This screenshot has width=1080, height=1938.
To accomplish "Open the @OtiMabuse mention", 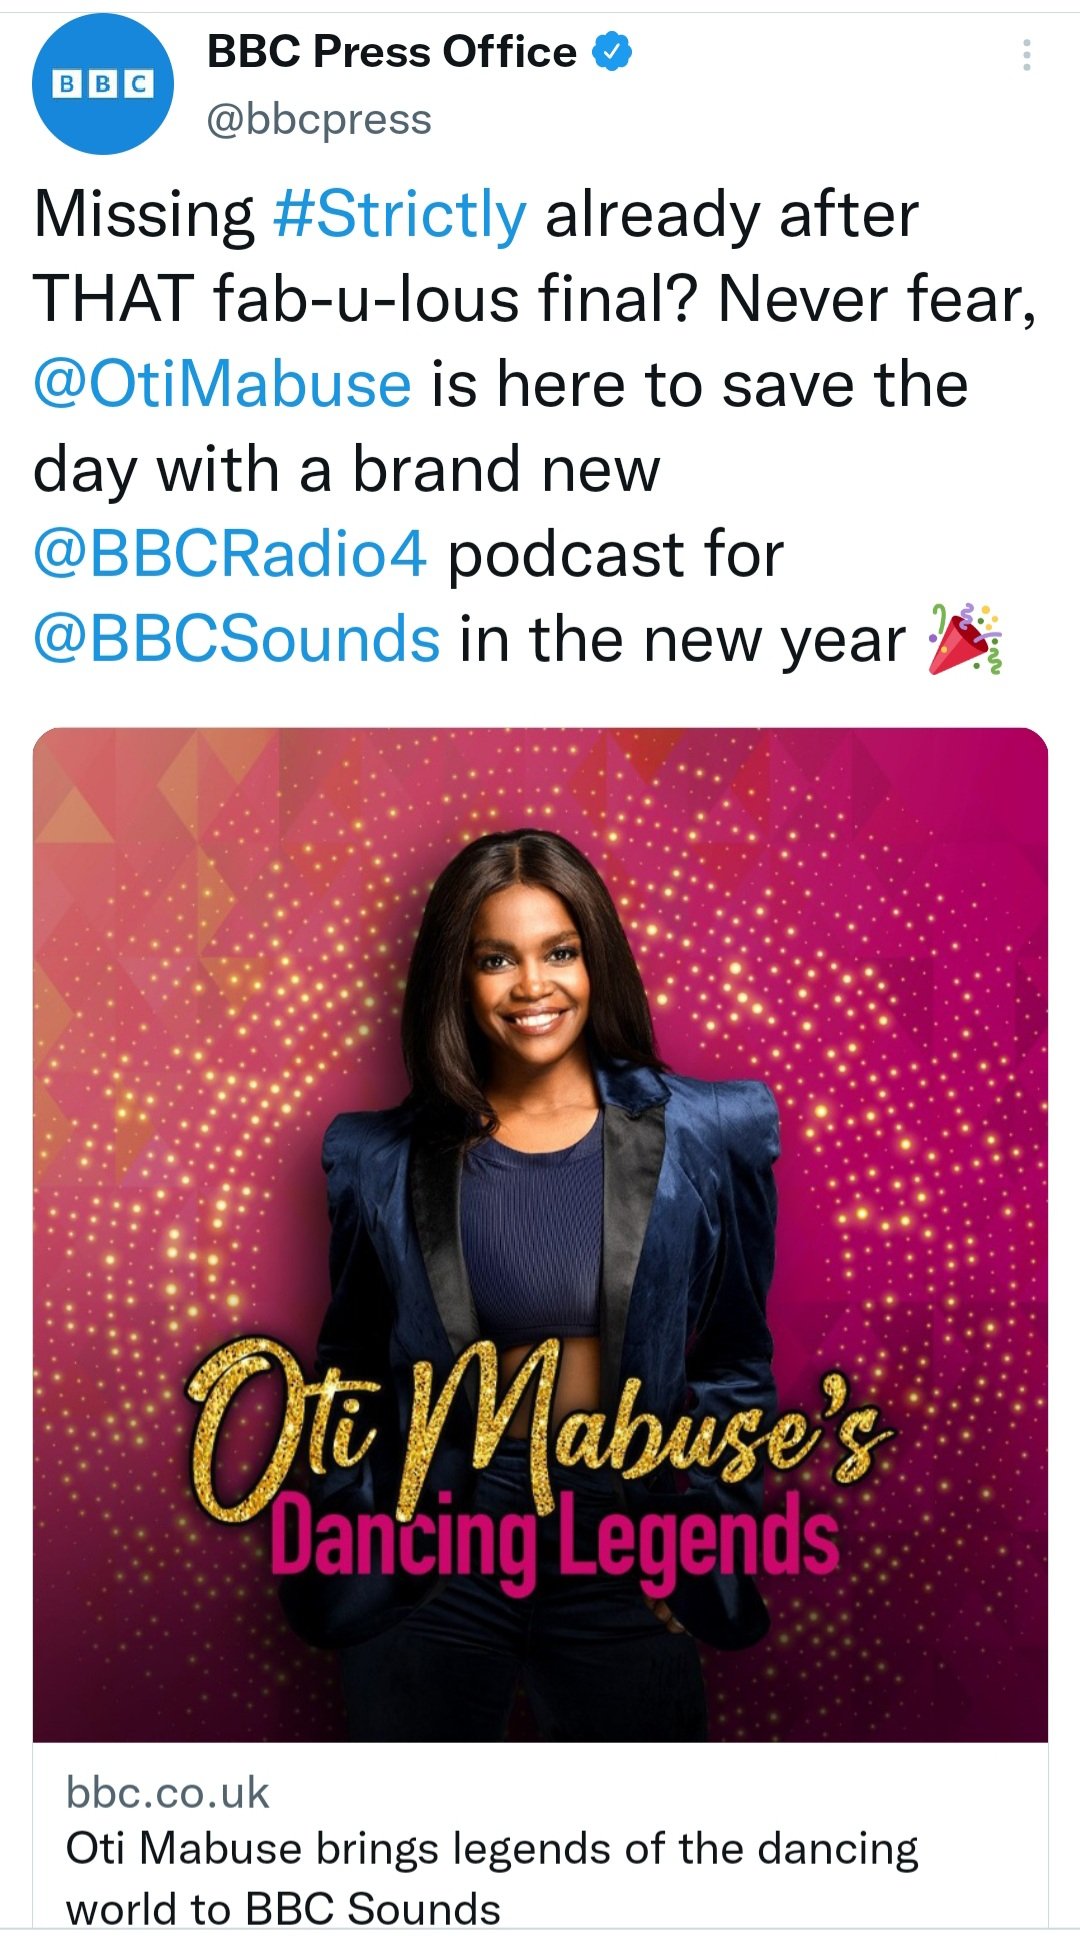I will coord(222,385).
